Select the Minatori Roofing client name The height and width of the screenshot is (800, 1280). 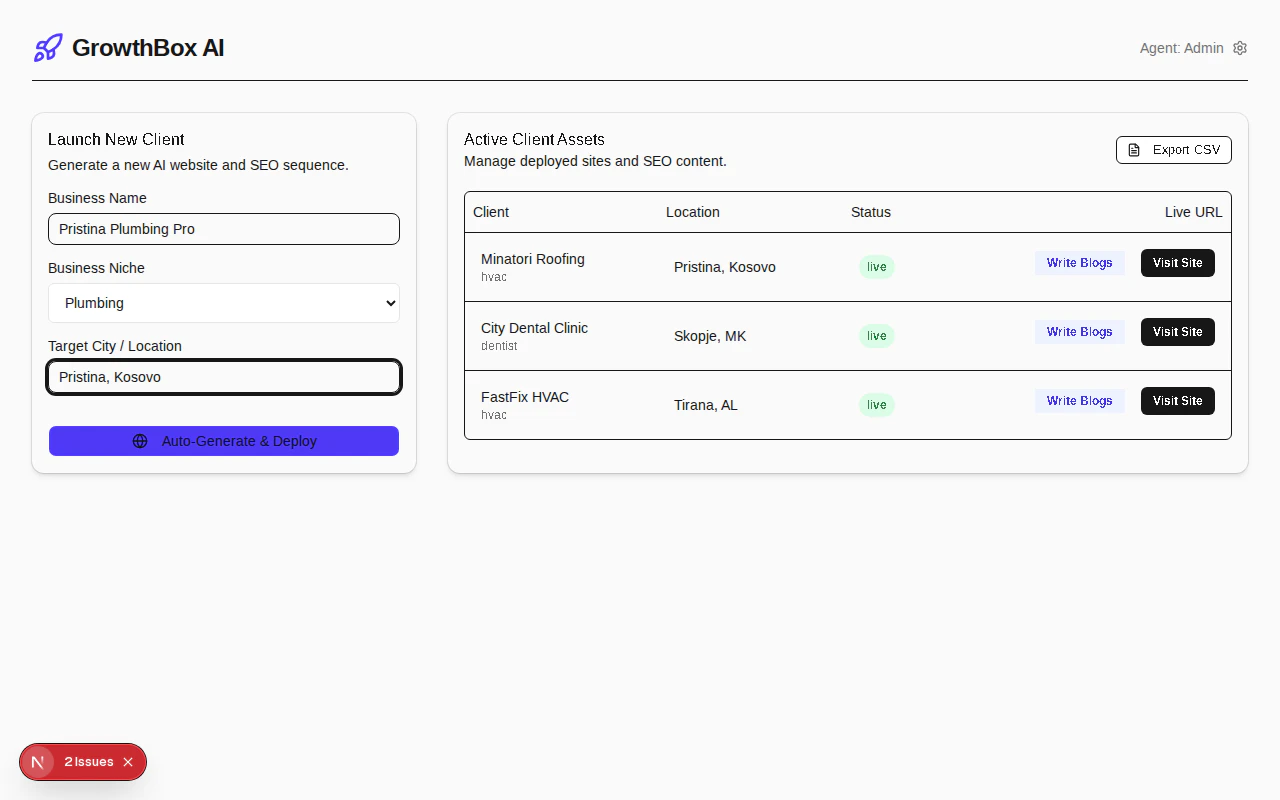click(x=533, y=259)
